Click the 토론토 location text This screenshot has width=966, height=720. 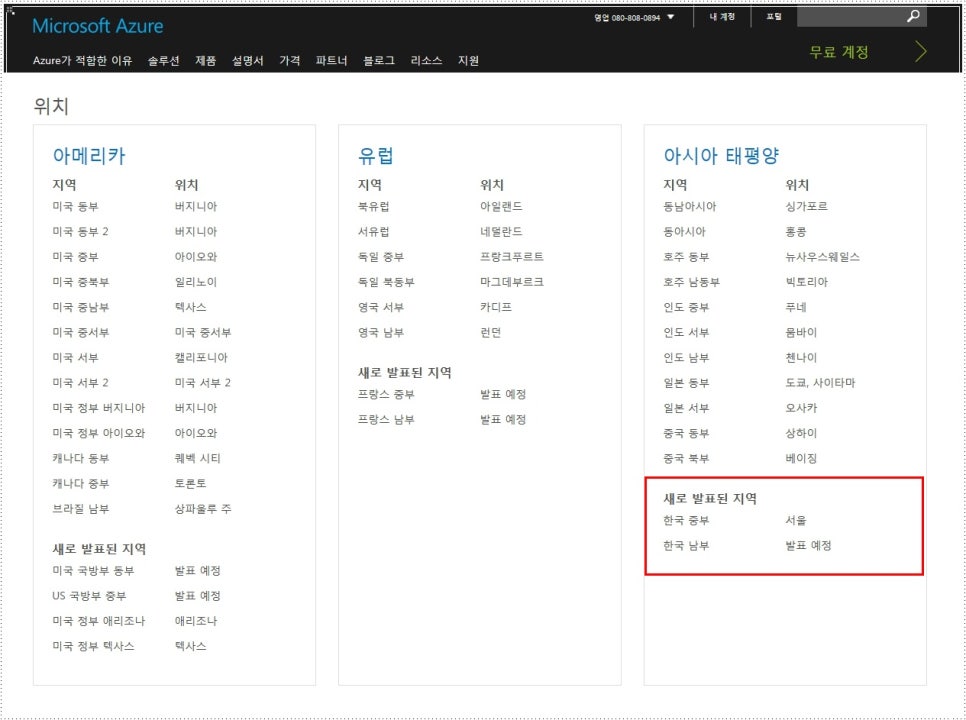coord(190,484)
